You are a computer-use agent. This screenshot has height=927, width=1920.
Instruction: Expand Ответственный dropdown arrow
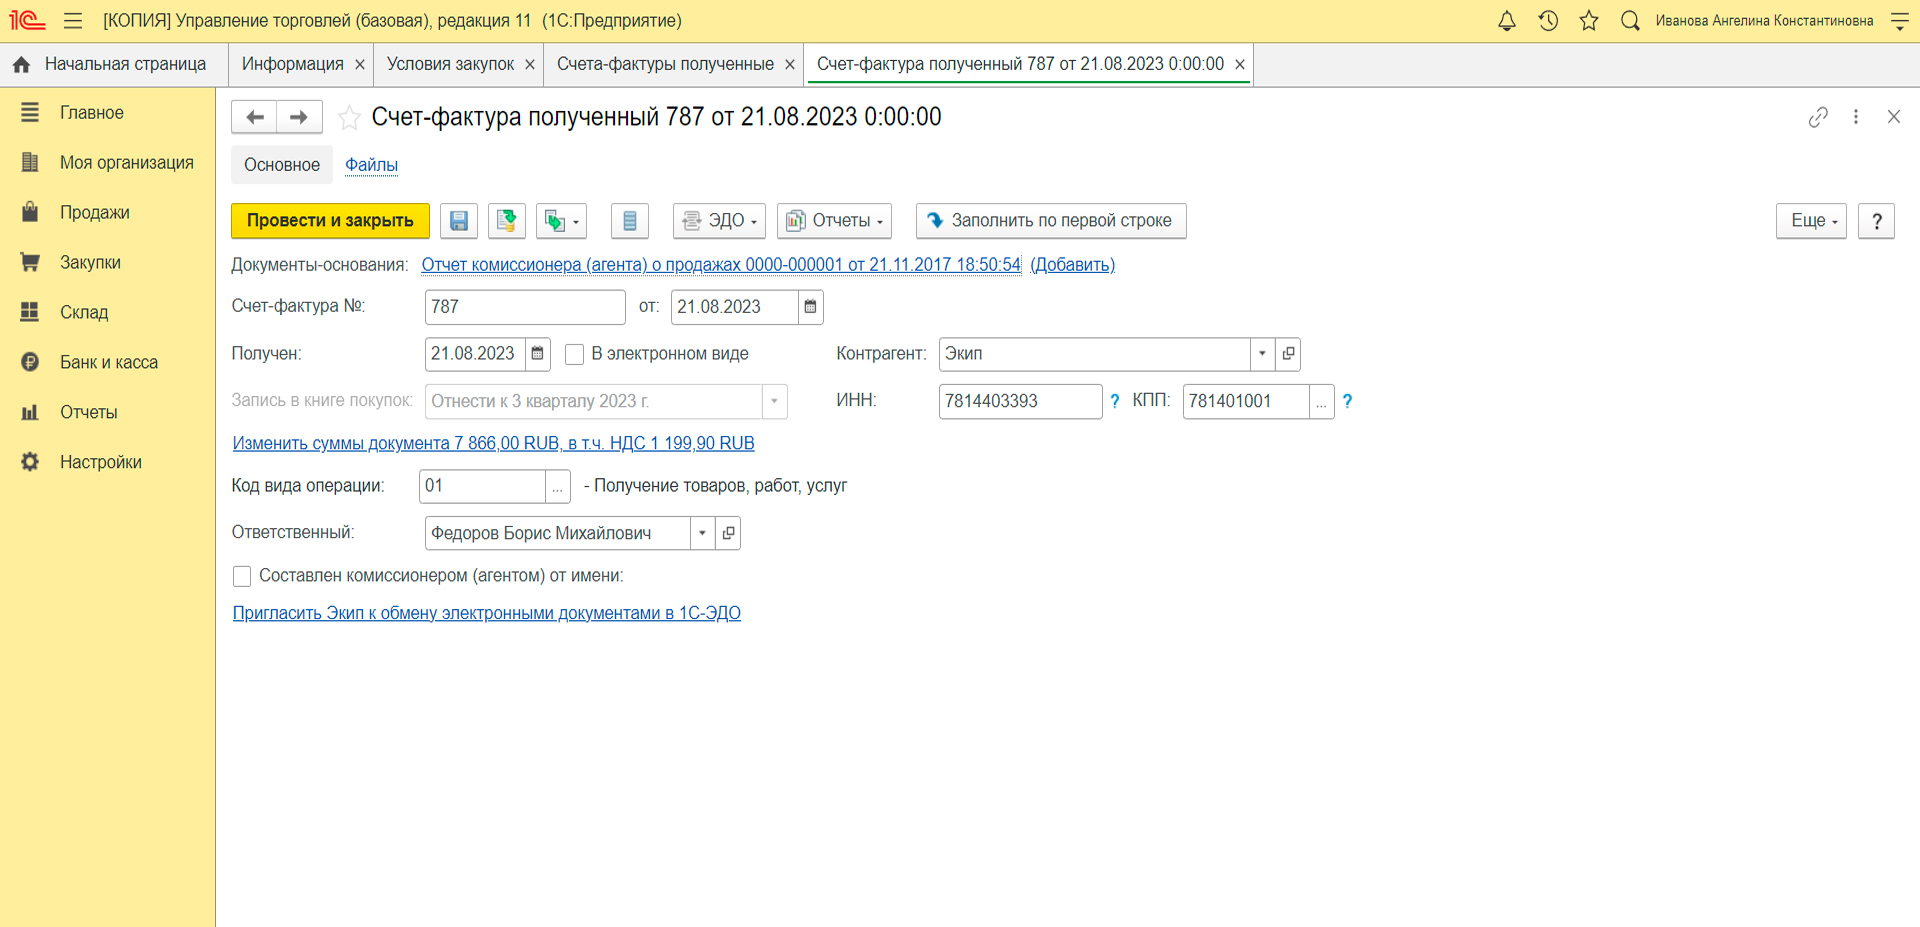[702, 533]
